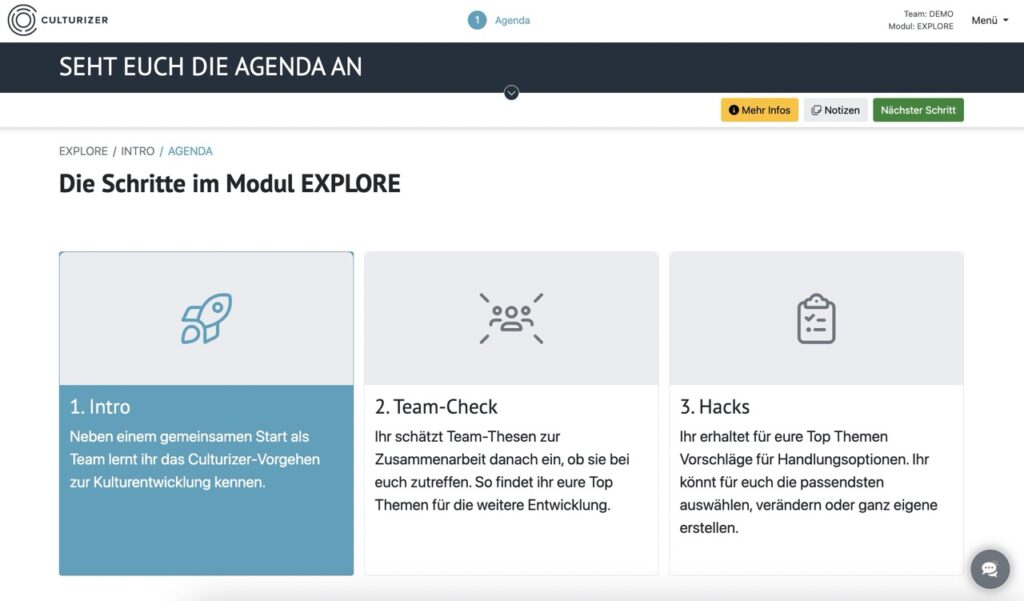Click the Team: DEMO label
The height and width of the screenshot is (601, 1024).
coord(928,14)
